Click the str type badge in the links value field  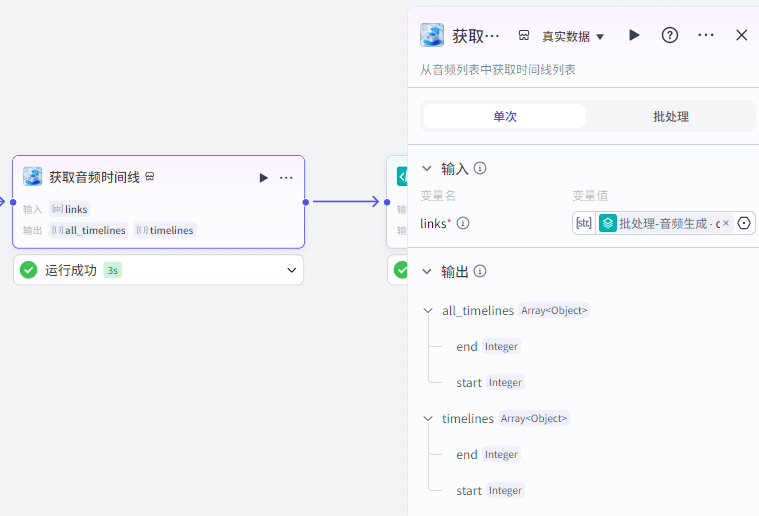[x=584, y=223]
